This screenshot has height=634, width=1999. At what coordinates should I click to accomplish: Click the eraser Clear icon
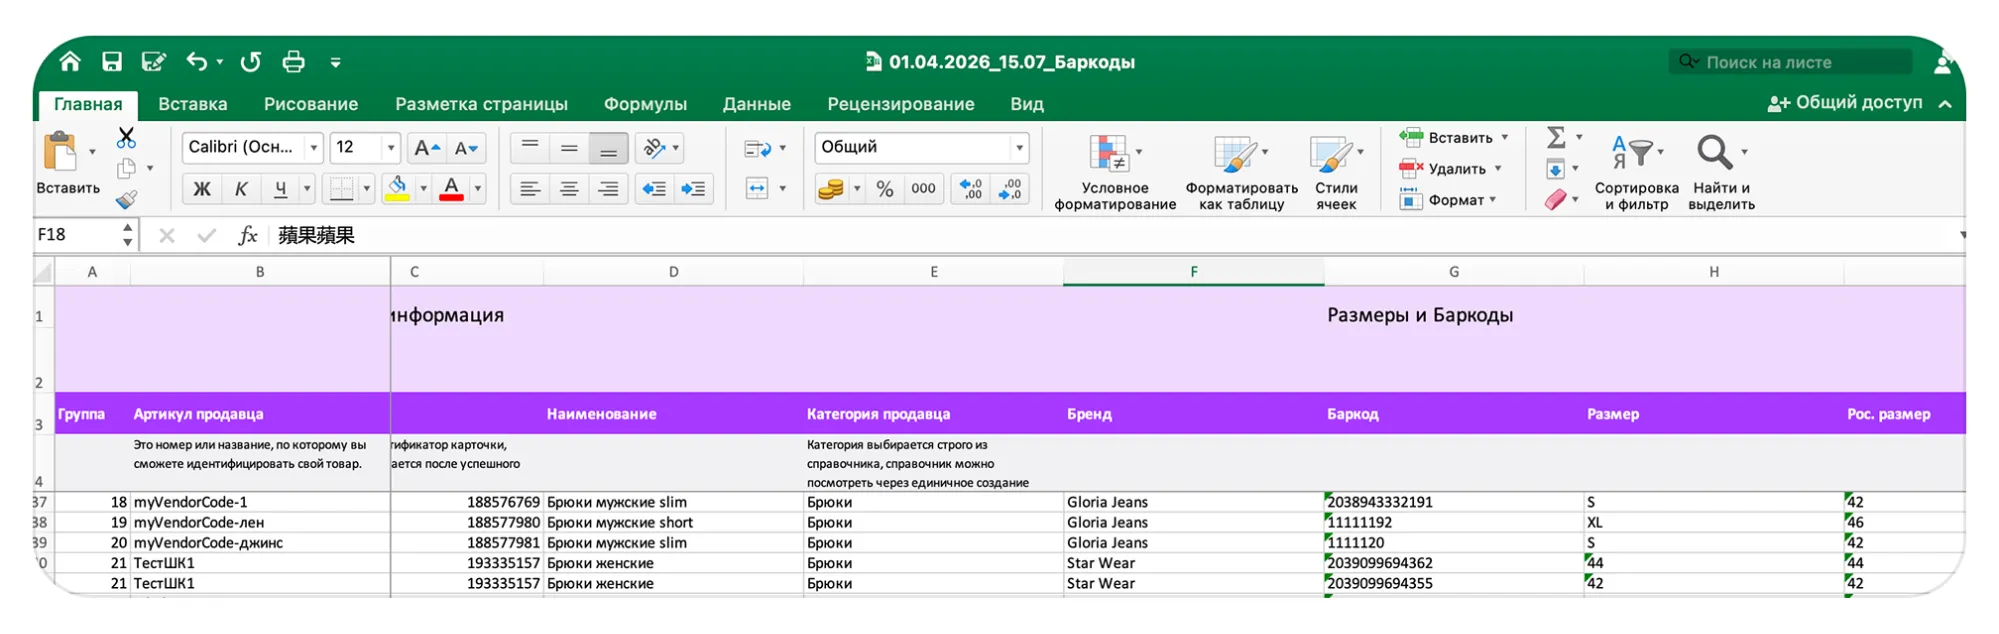pos(1556,200)
